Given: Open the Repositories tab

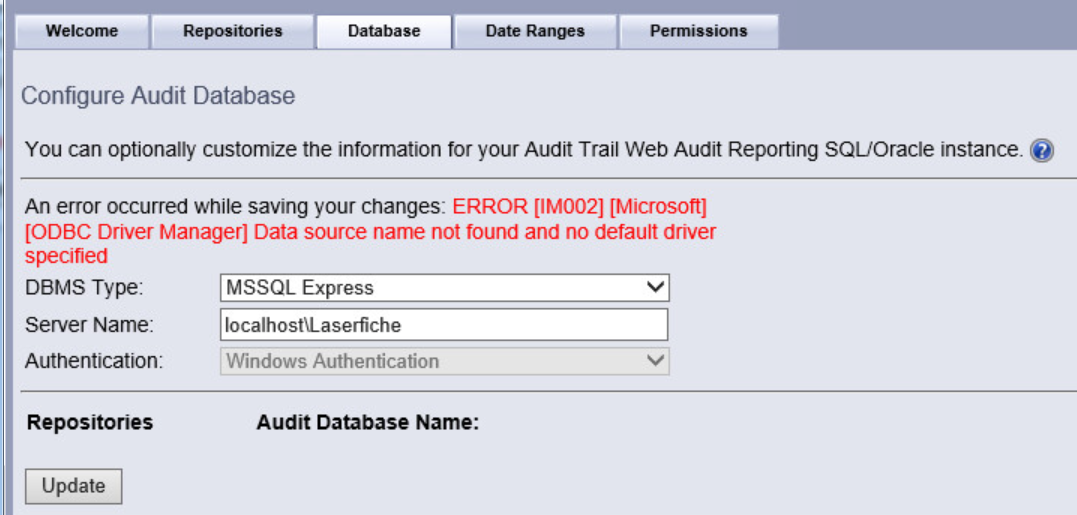Looking at the screenshot, I should pyautogui.click(x=233, y=31).
